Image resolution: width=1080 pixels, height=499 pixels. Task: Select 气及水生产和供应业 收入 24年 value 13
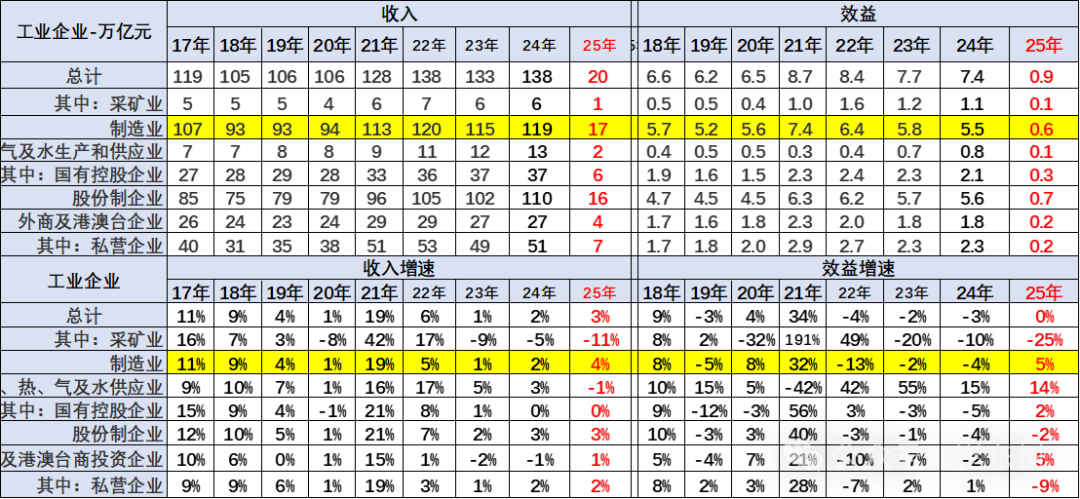click(537, 152)
